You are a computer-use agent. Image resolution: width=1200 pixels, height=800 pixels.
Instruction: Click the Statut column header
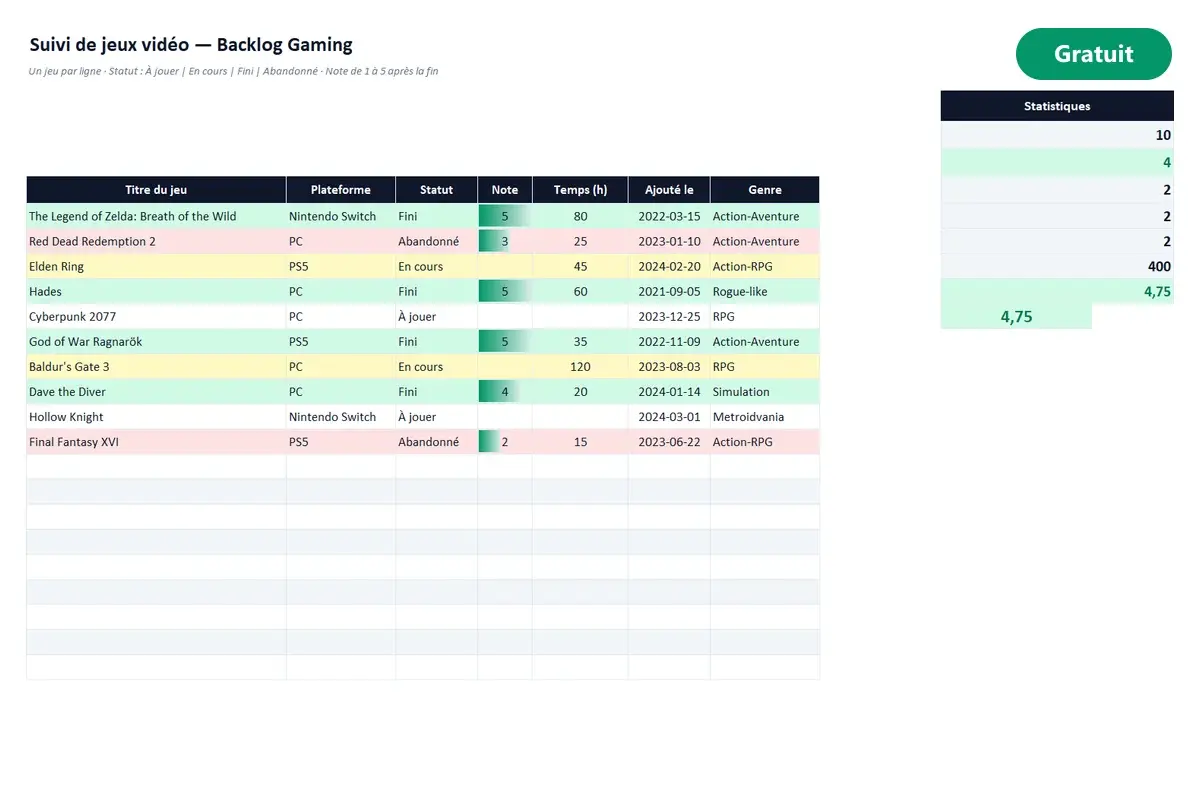coord(436,190)
